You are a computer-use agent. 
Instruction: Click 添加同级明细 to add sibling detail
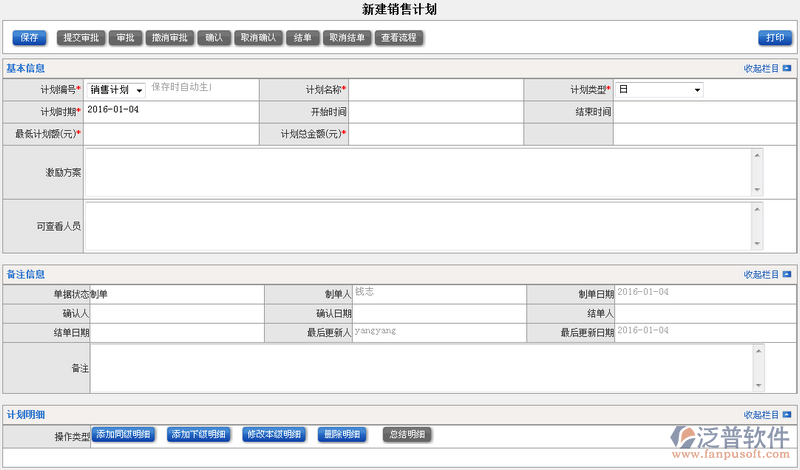click(x=123, y=434)
